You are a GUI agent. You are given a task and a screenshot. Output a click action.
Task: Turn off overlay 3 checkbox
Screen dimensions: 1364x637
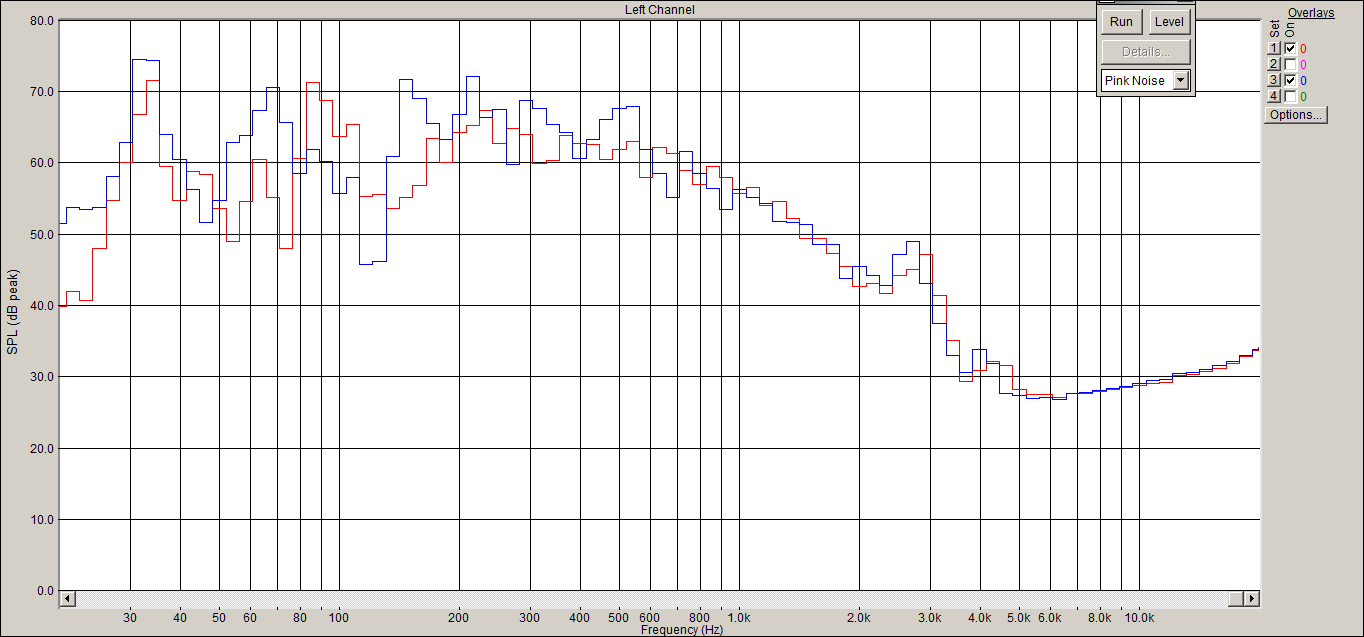coord(1290,80)
